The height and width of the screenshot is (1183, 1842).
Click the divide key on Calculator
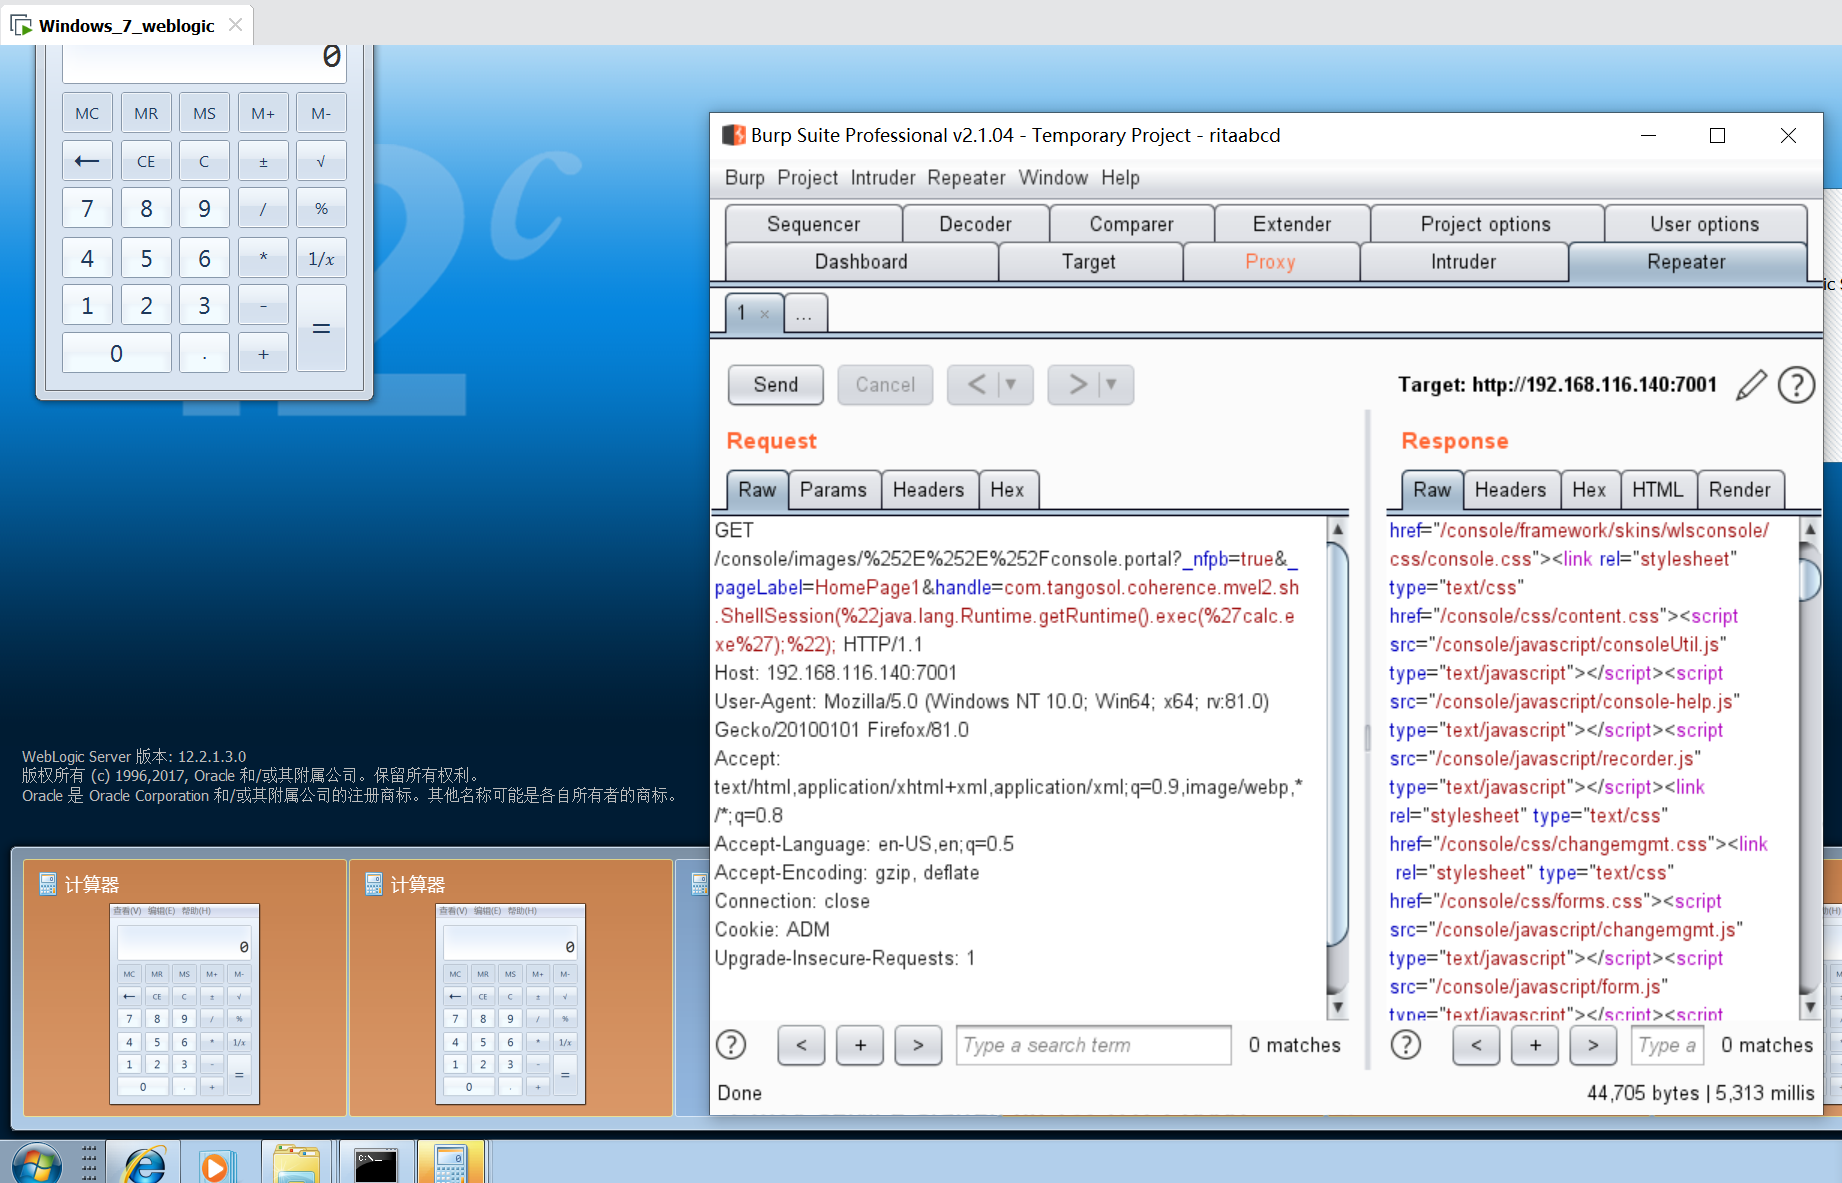[x=263, y=209]
